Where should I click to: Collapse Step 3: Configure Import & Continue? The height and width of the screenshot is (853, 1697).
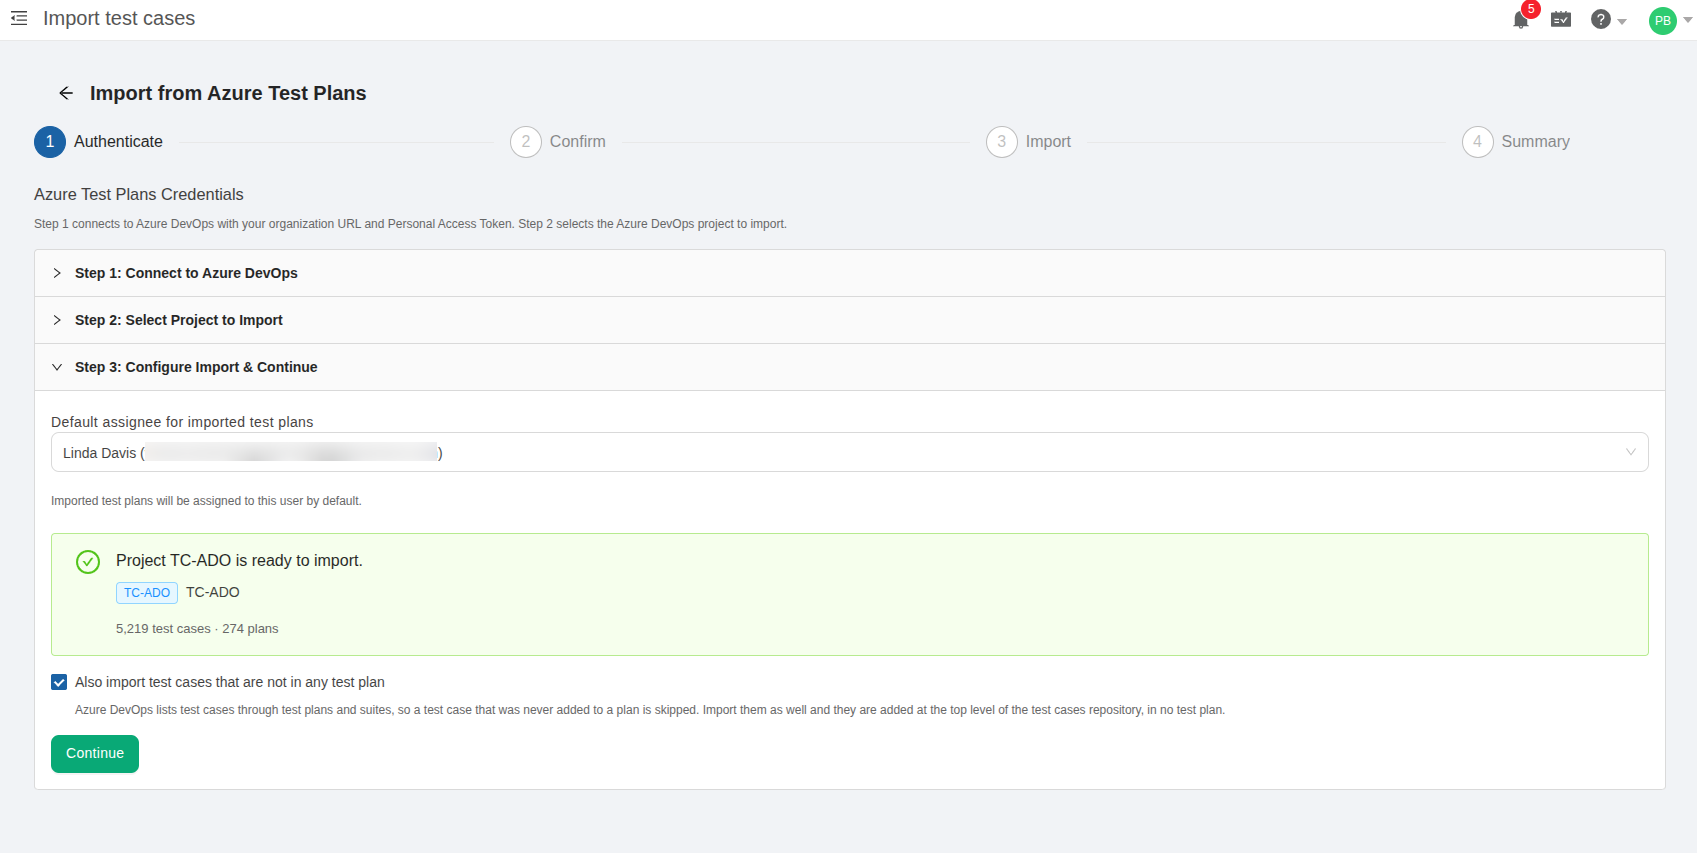pyautogui.click(x=850, y=367)
